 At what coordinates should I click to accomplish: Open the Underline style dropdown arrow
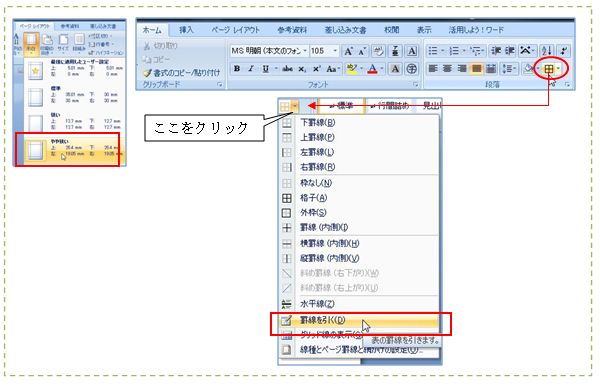tap(276, 69)
